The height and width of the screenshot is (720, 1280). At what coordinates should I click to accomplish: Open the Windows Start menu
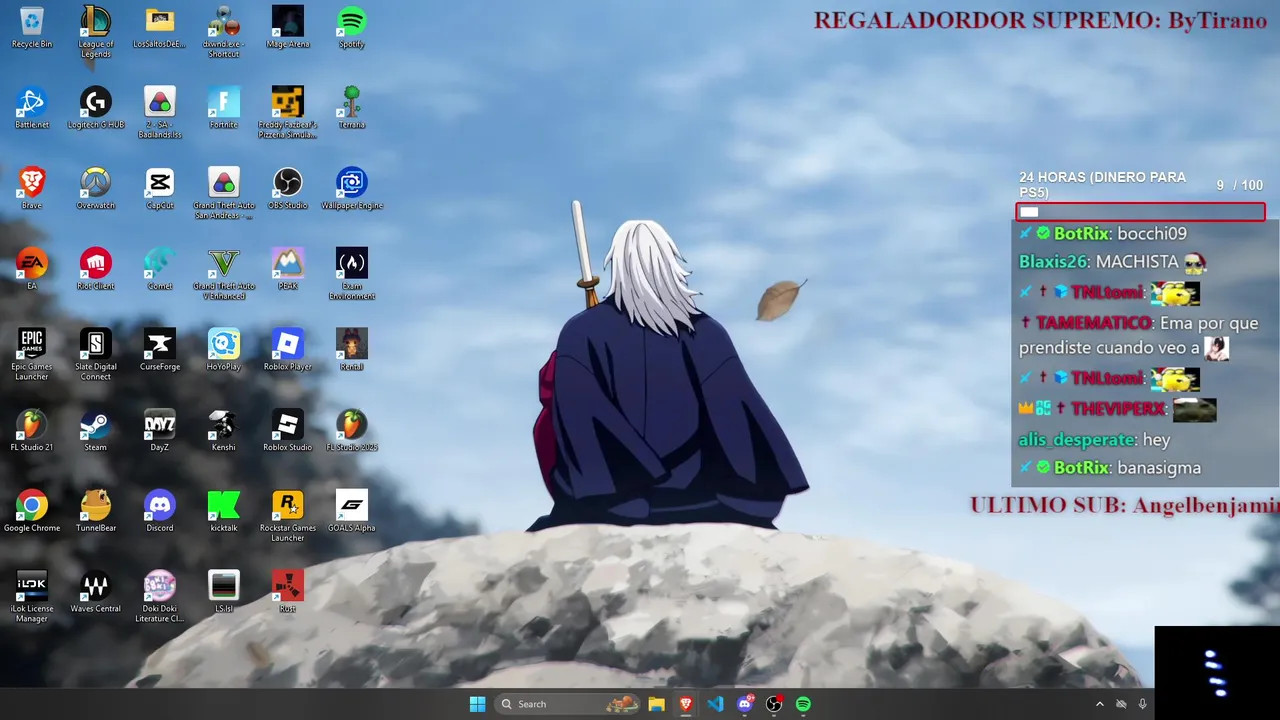[x=477, y=704]
